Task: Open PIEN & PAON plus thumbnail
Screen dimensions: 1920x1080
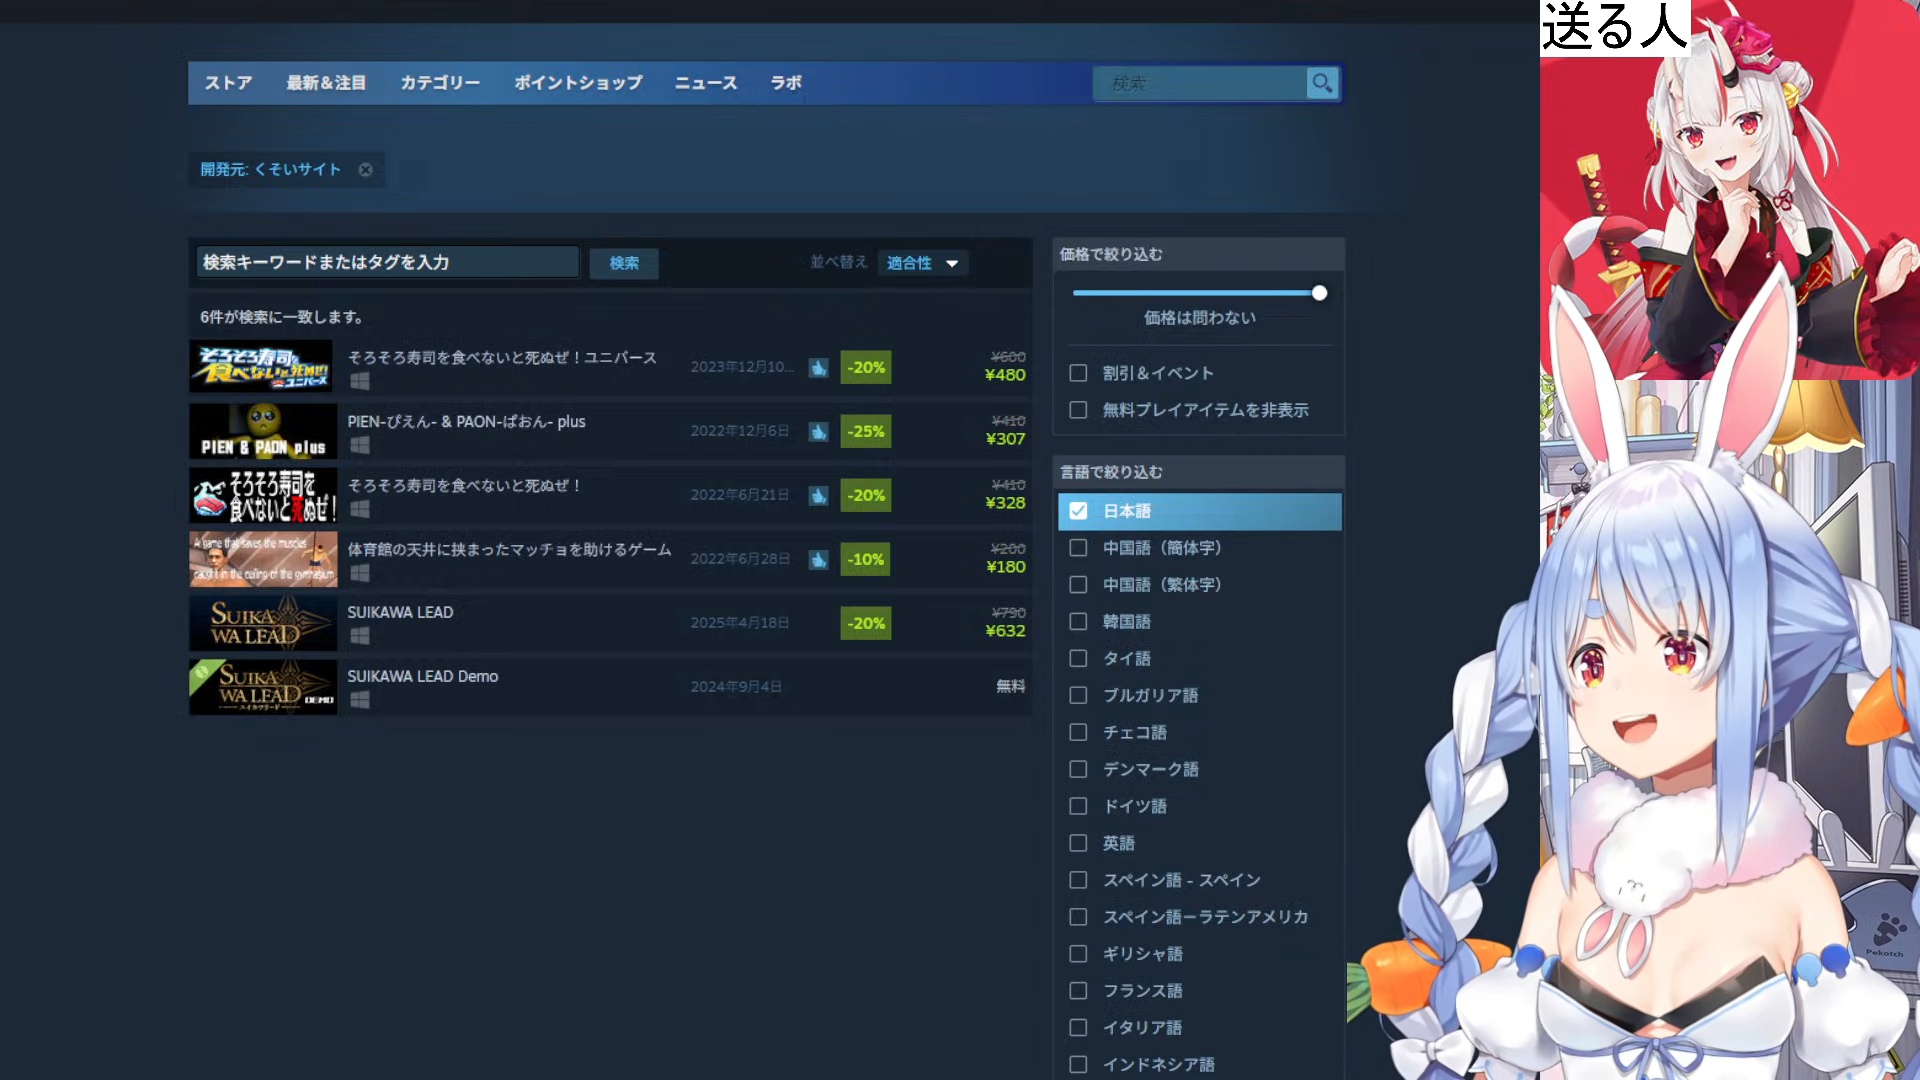Action: coord(263,431)
